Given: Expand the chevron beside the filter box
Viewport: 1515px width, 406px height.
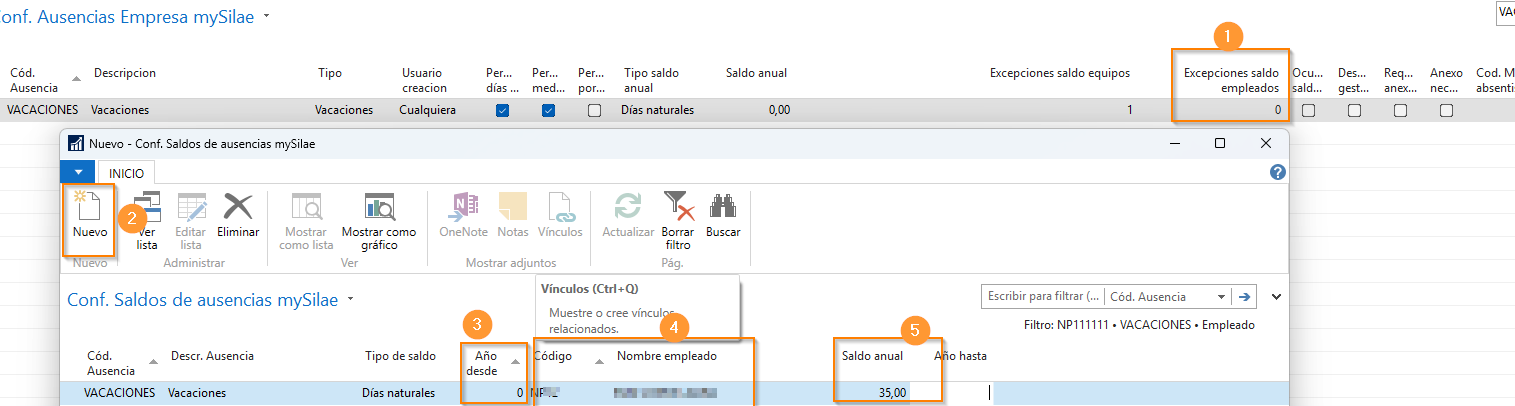Looking at the screenshot, I should click(1276, 296).
